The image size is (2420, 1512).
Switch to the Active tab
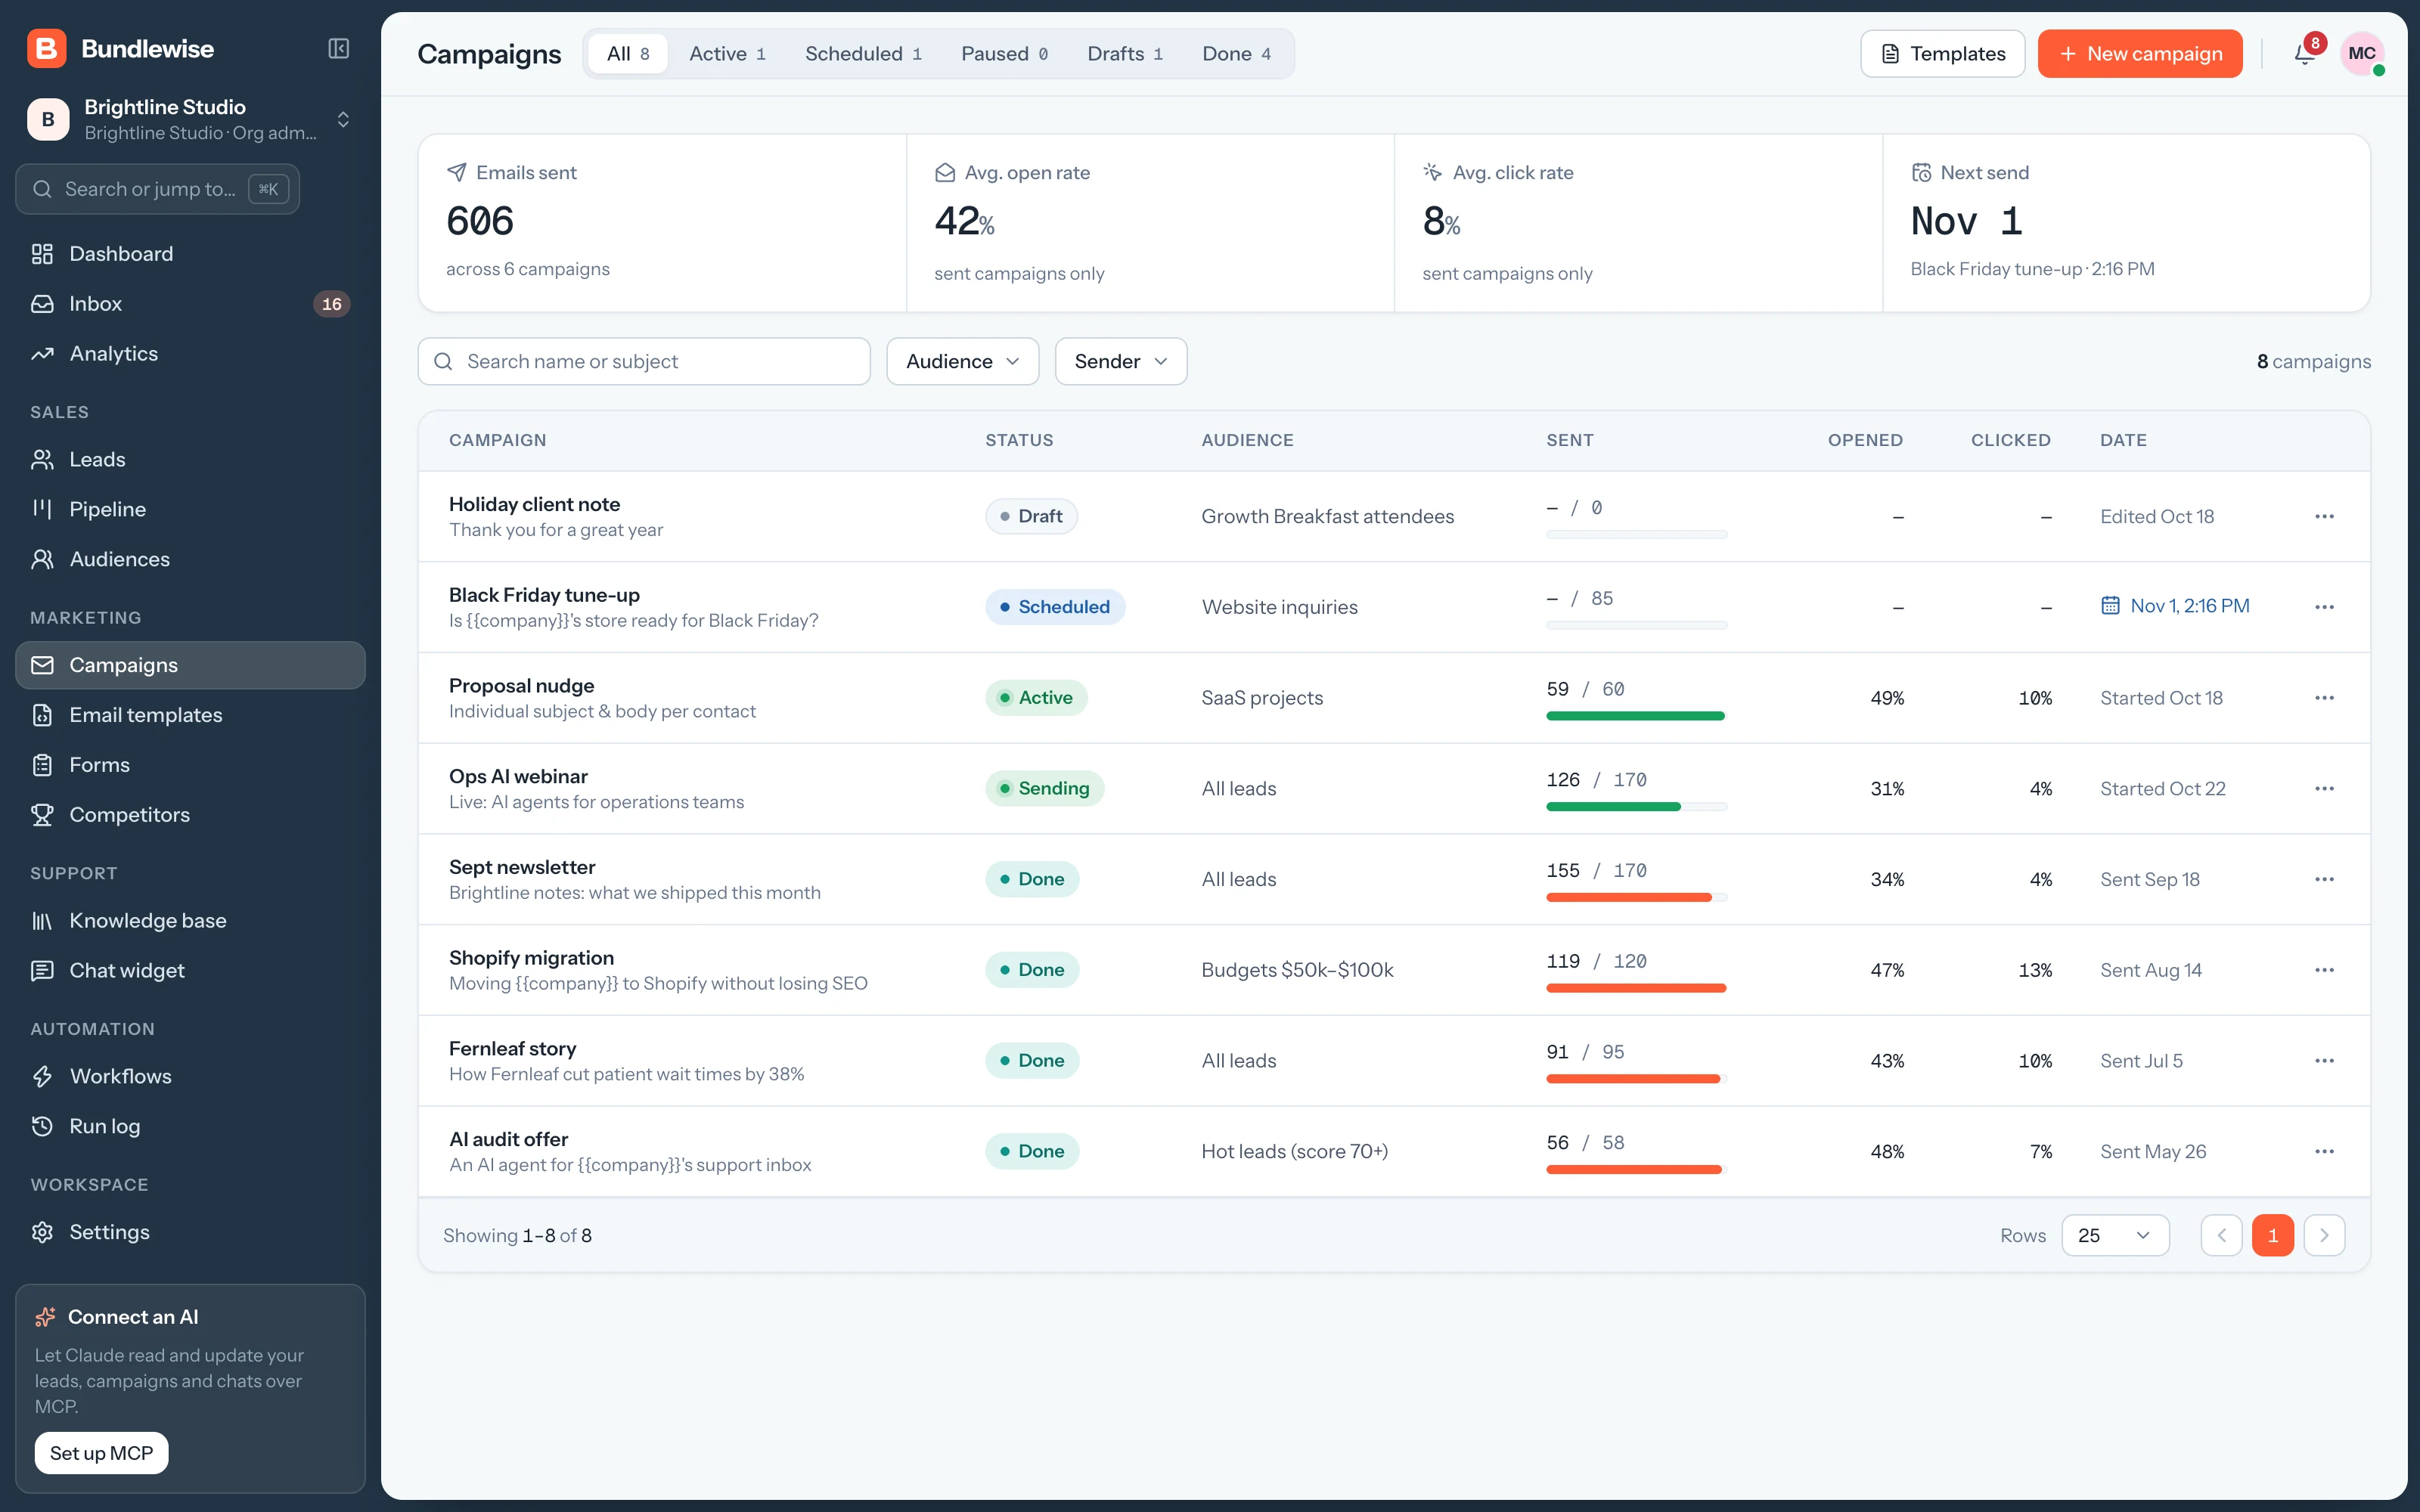(x=727, y=54)
